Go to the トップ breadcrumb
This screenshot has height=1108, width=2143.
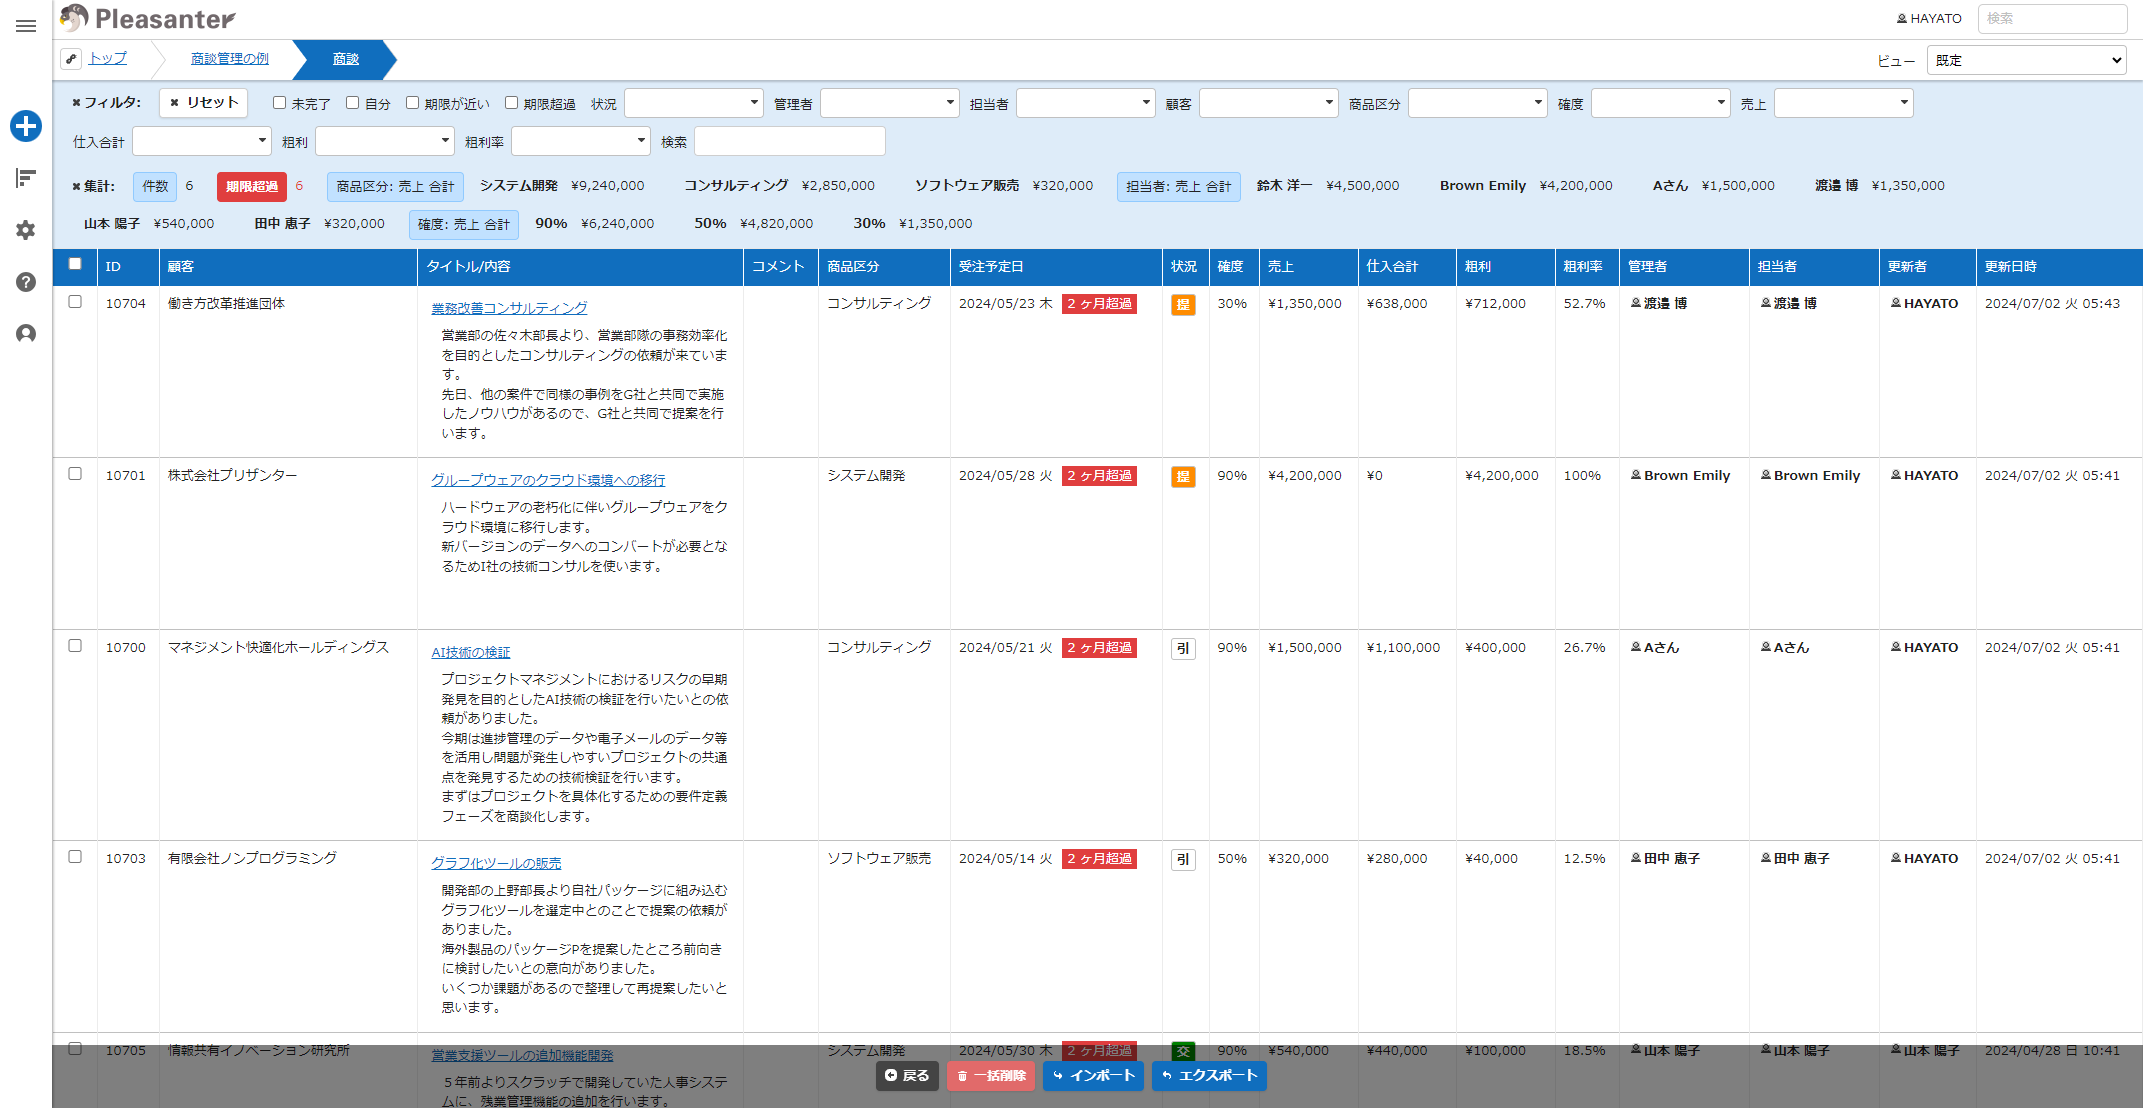[x=108, y=58]
